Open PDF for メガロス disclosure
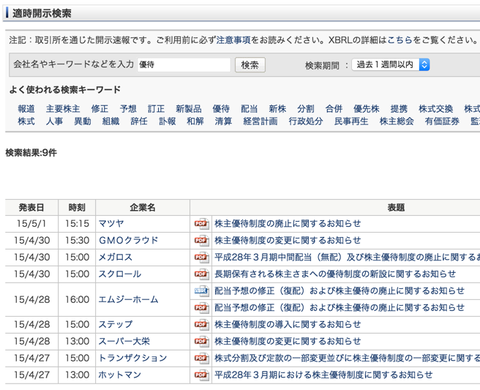 pyautogui.click(x=202, y=257)
